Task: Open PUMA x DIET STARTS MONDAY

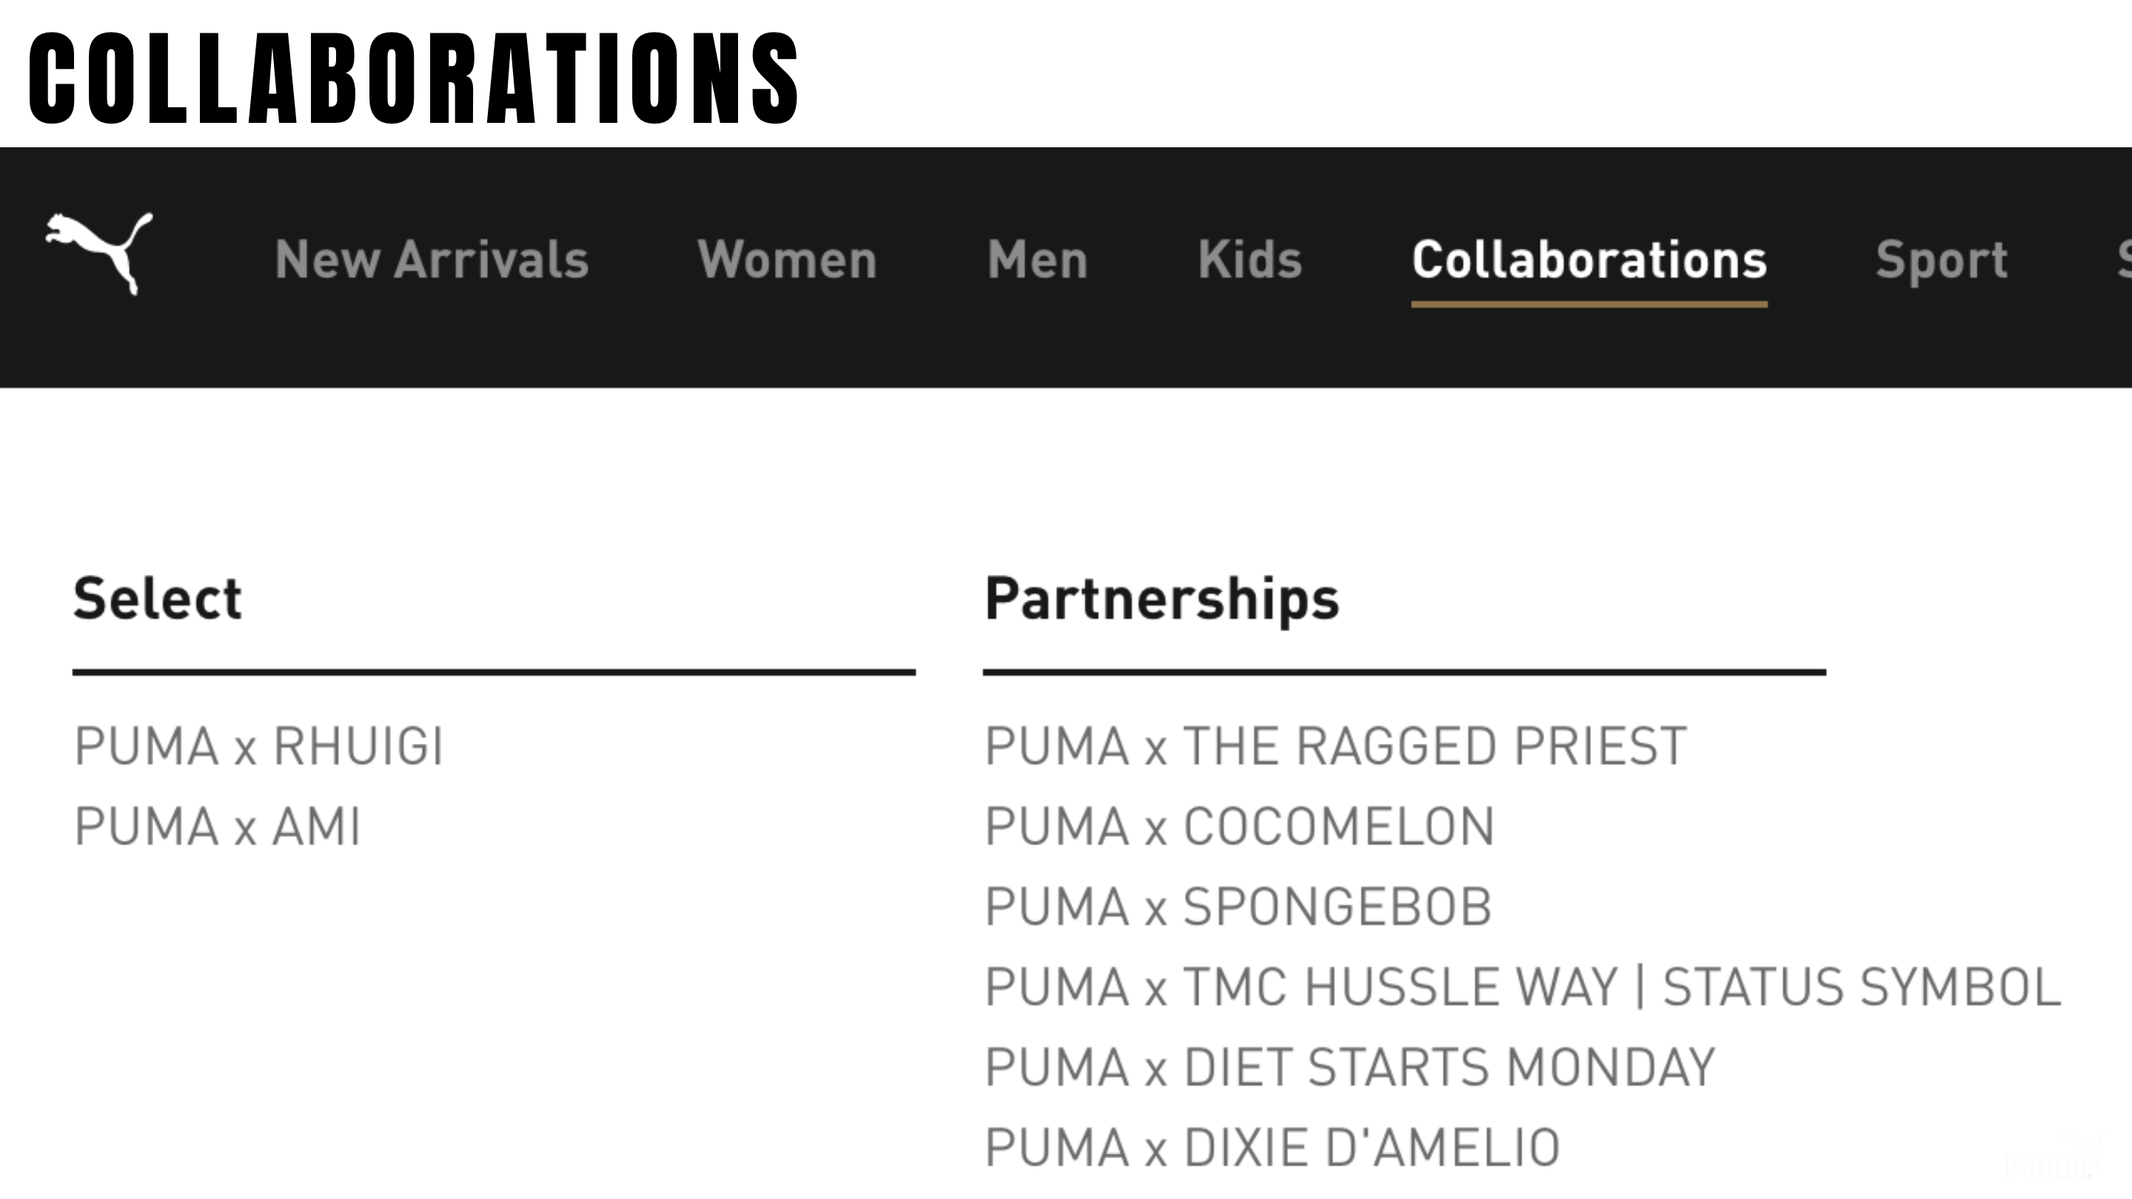Action: click(1350, 1067)
